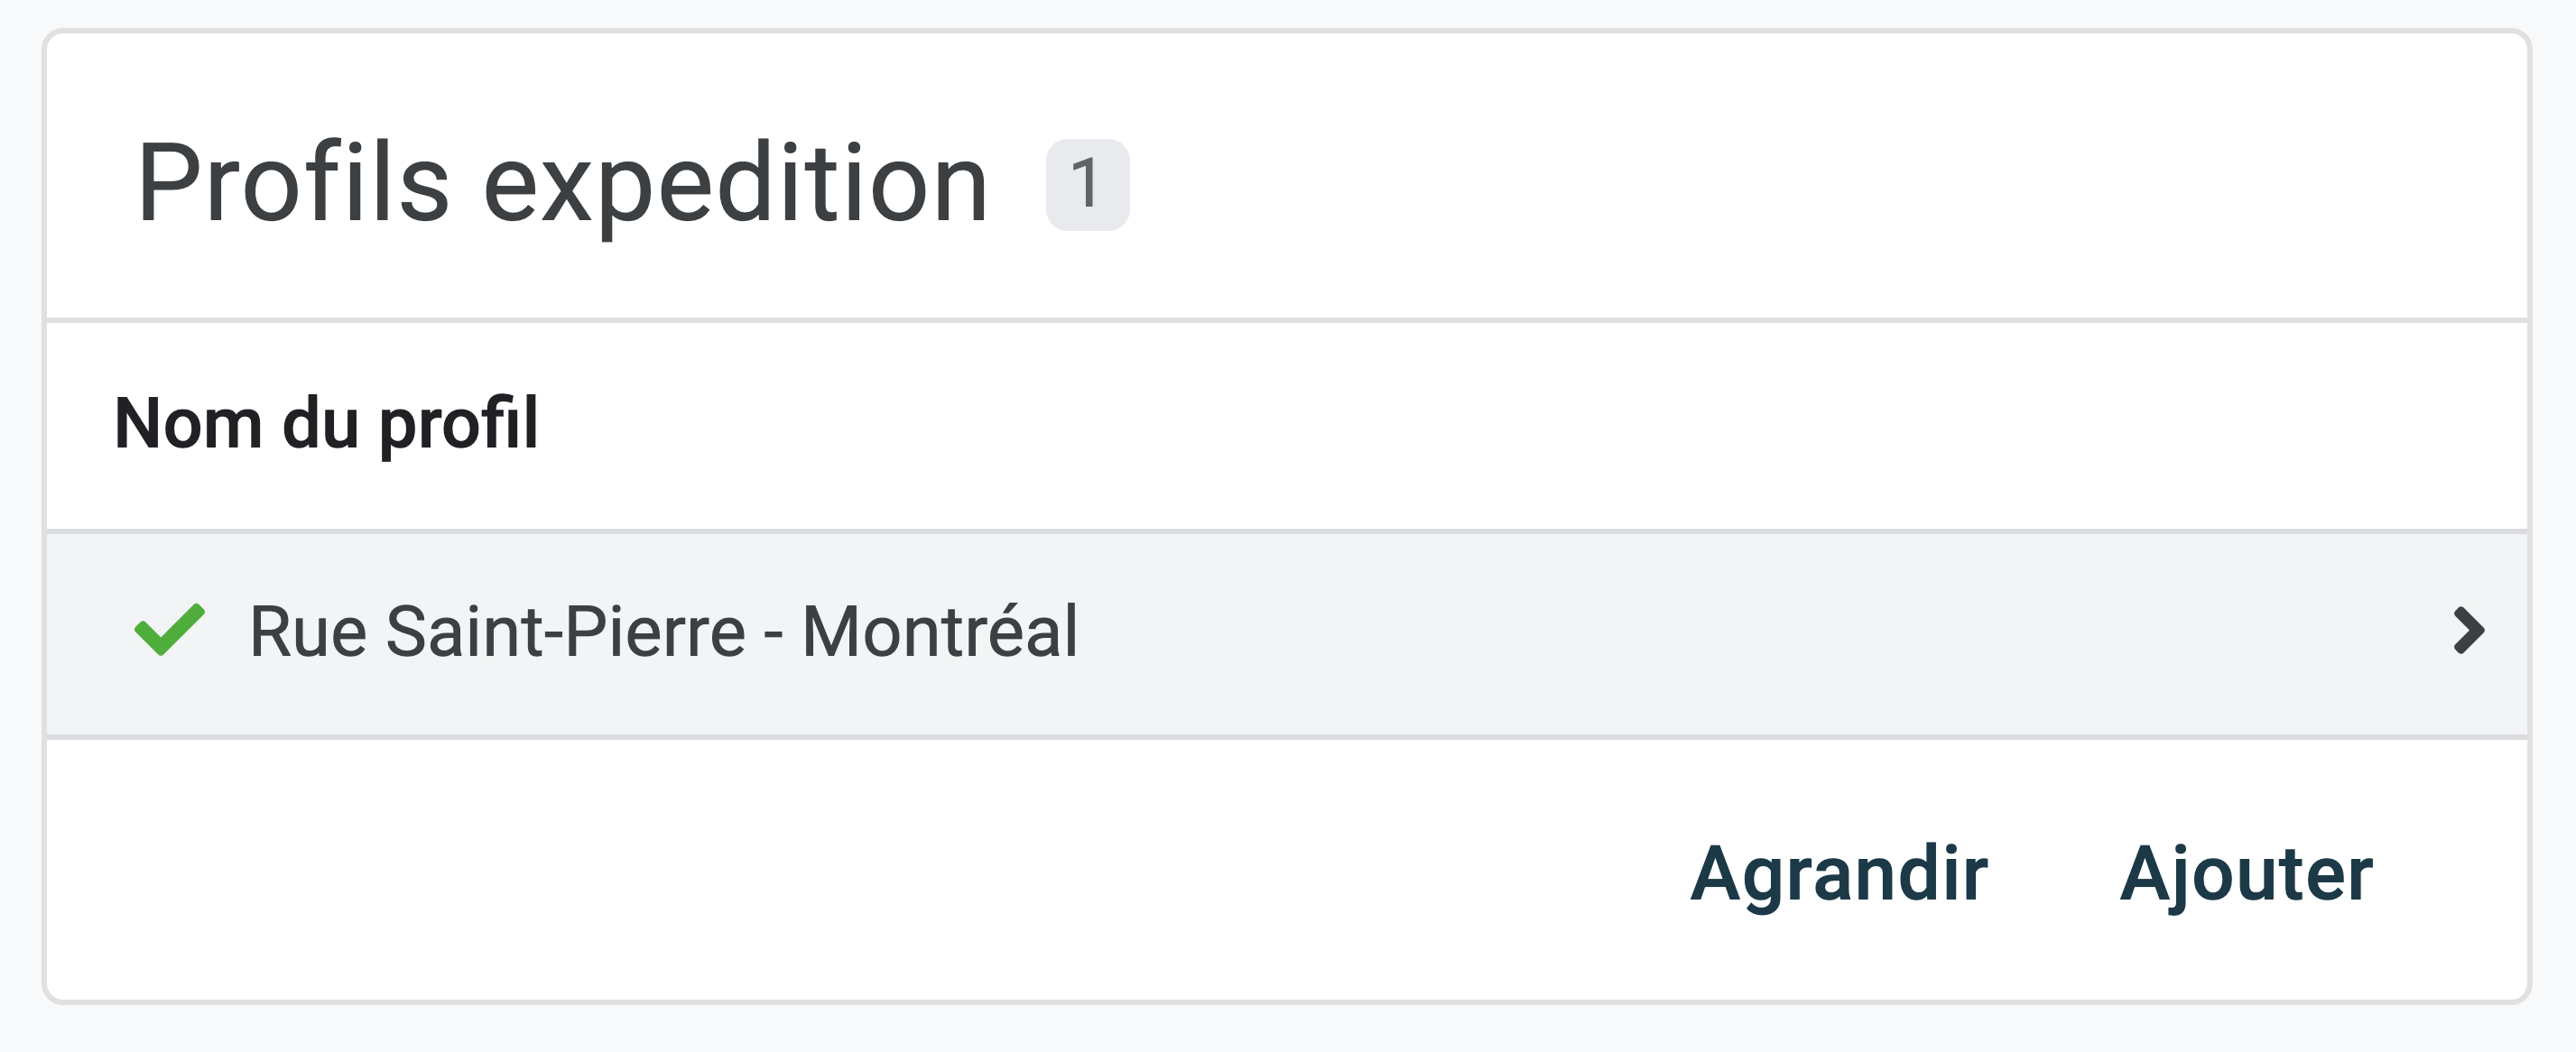The width and height of the screenshot is (2576, 1052).
Task: Click the green checkmark beside Rue Saint-Pierre
Action: point(169,630)
